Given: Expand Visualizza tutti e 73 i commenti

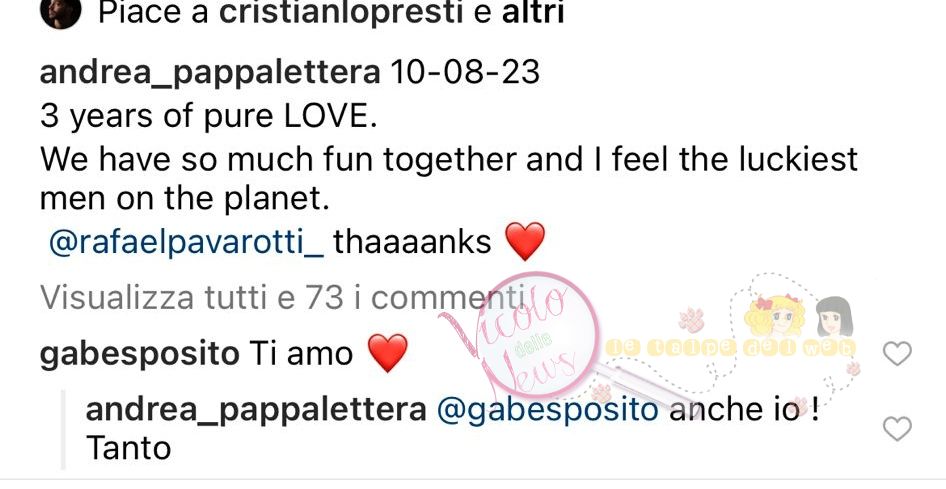Looking at the screenshot, I should pos(281,297).
